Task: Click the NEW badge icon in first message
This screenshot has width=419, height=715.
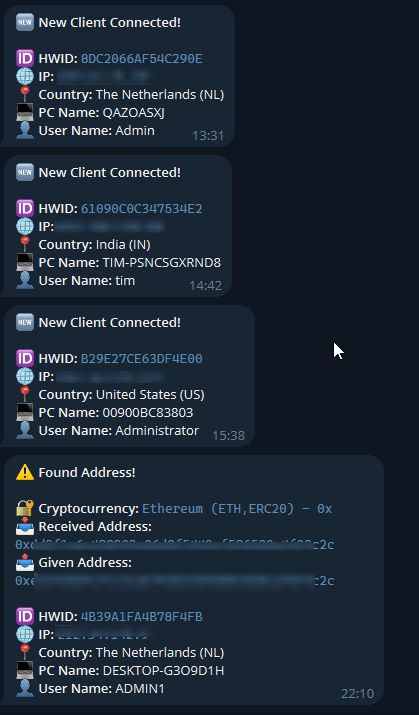Action: click(25, 22)
